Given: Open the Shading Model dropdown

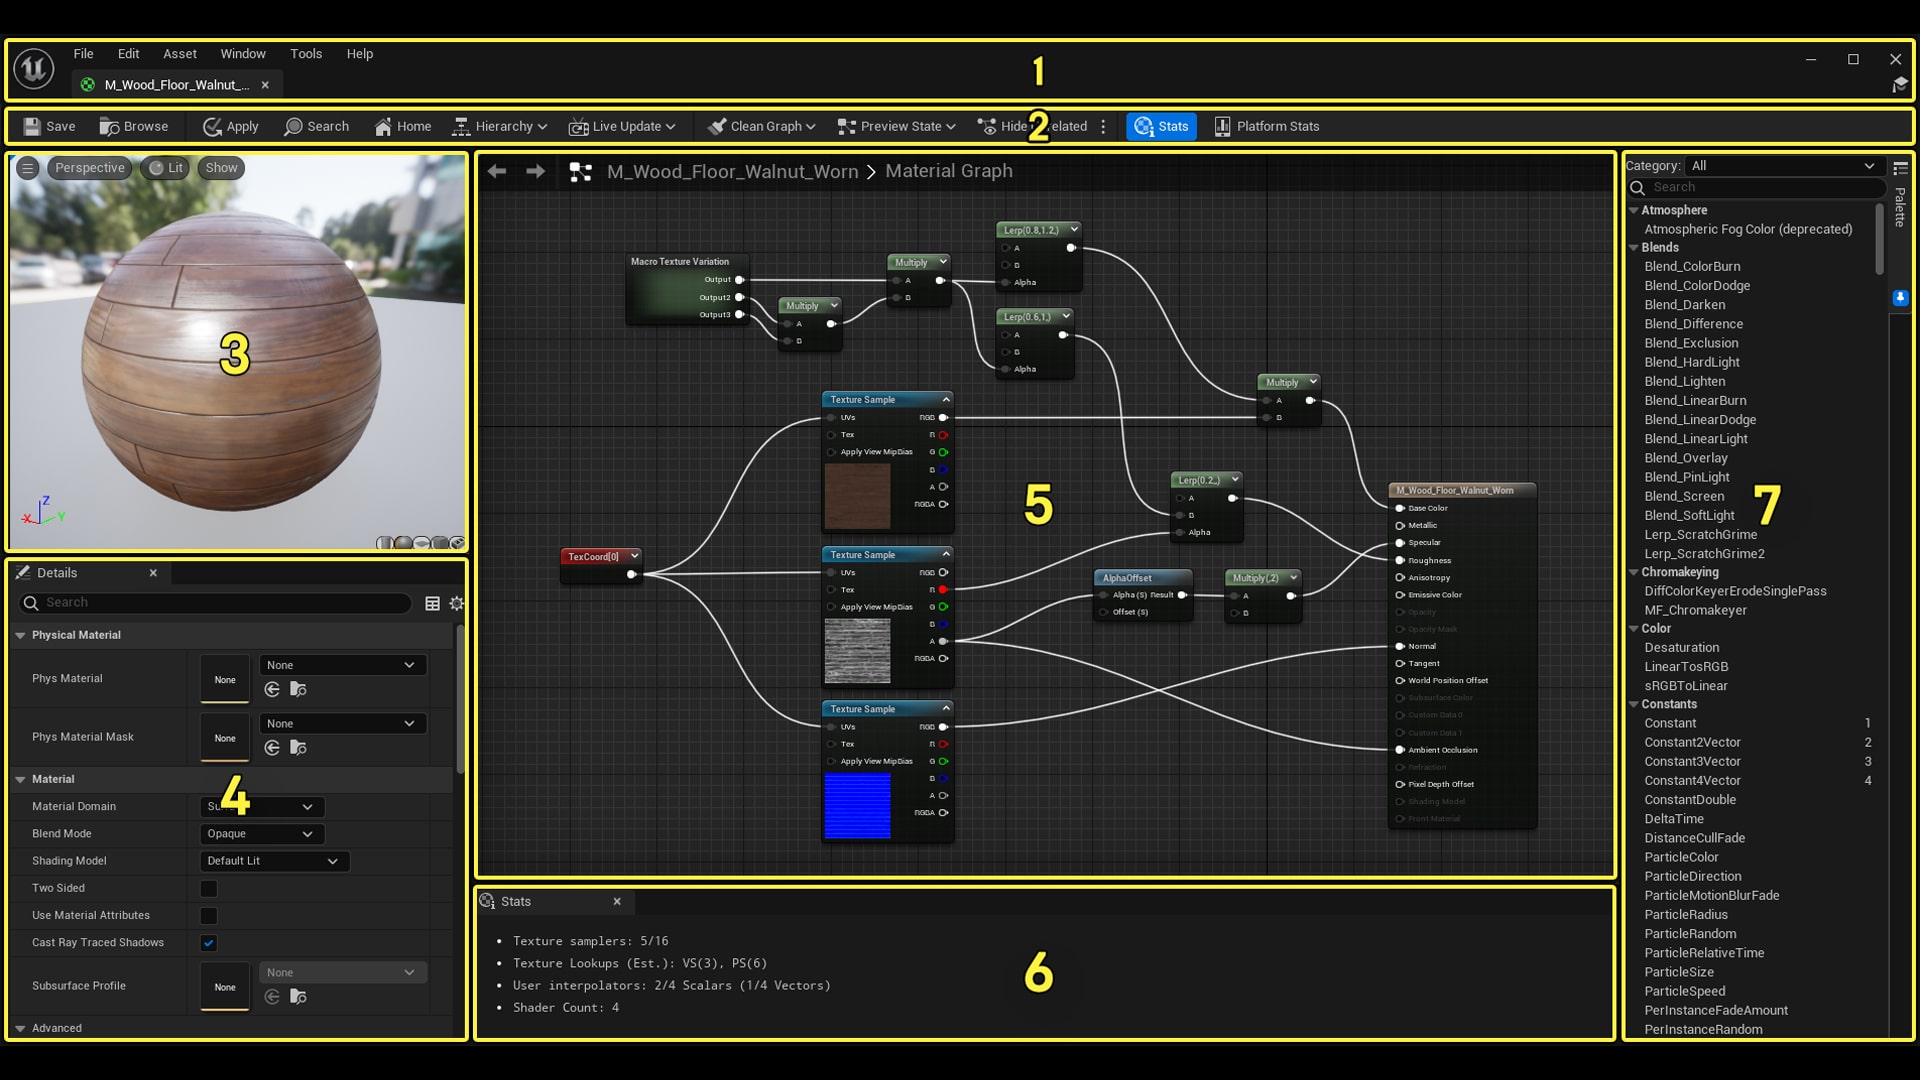Looking at the screenshot, I should coord(268,860).
